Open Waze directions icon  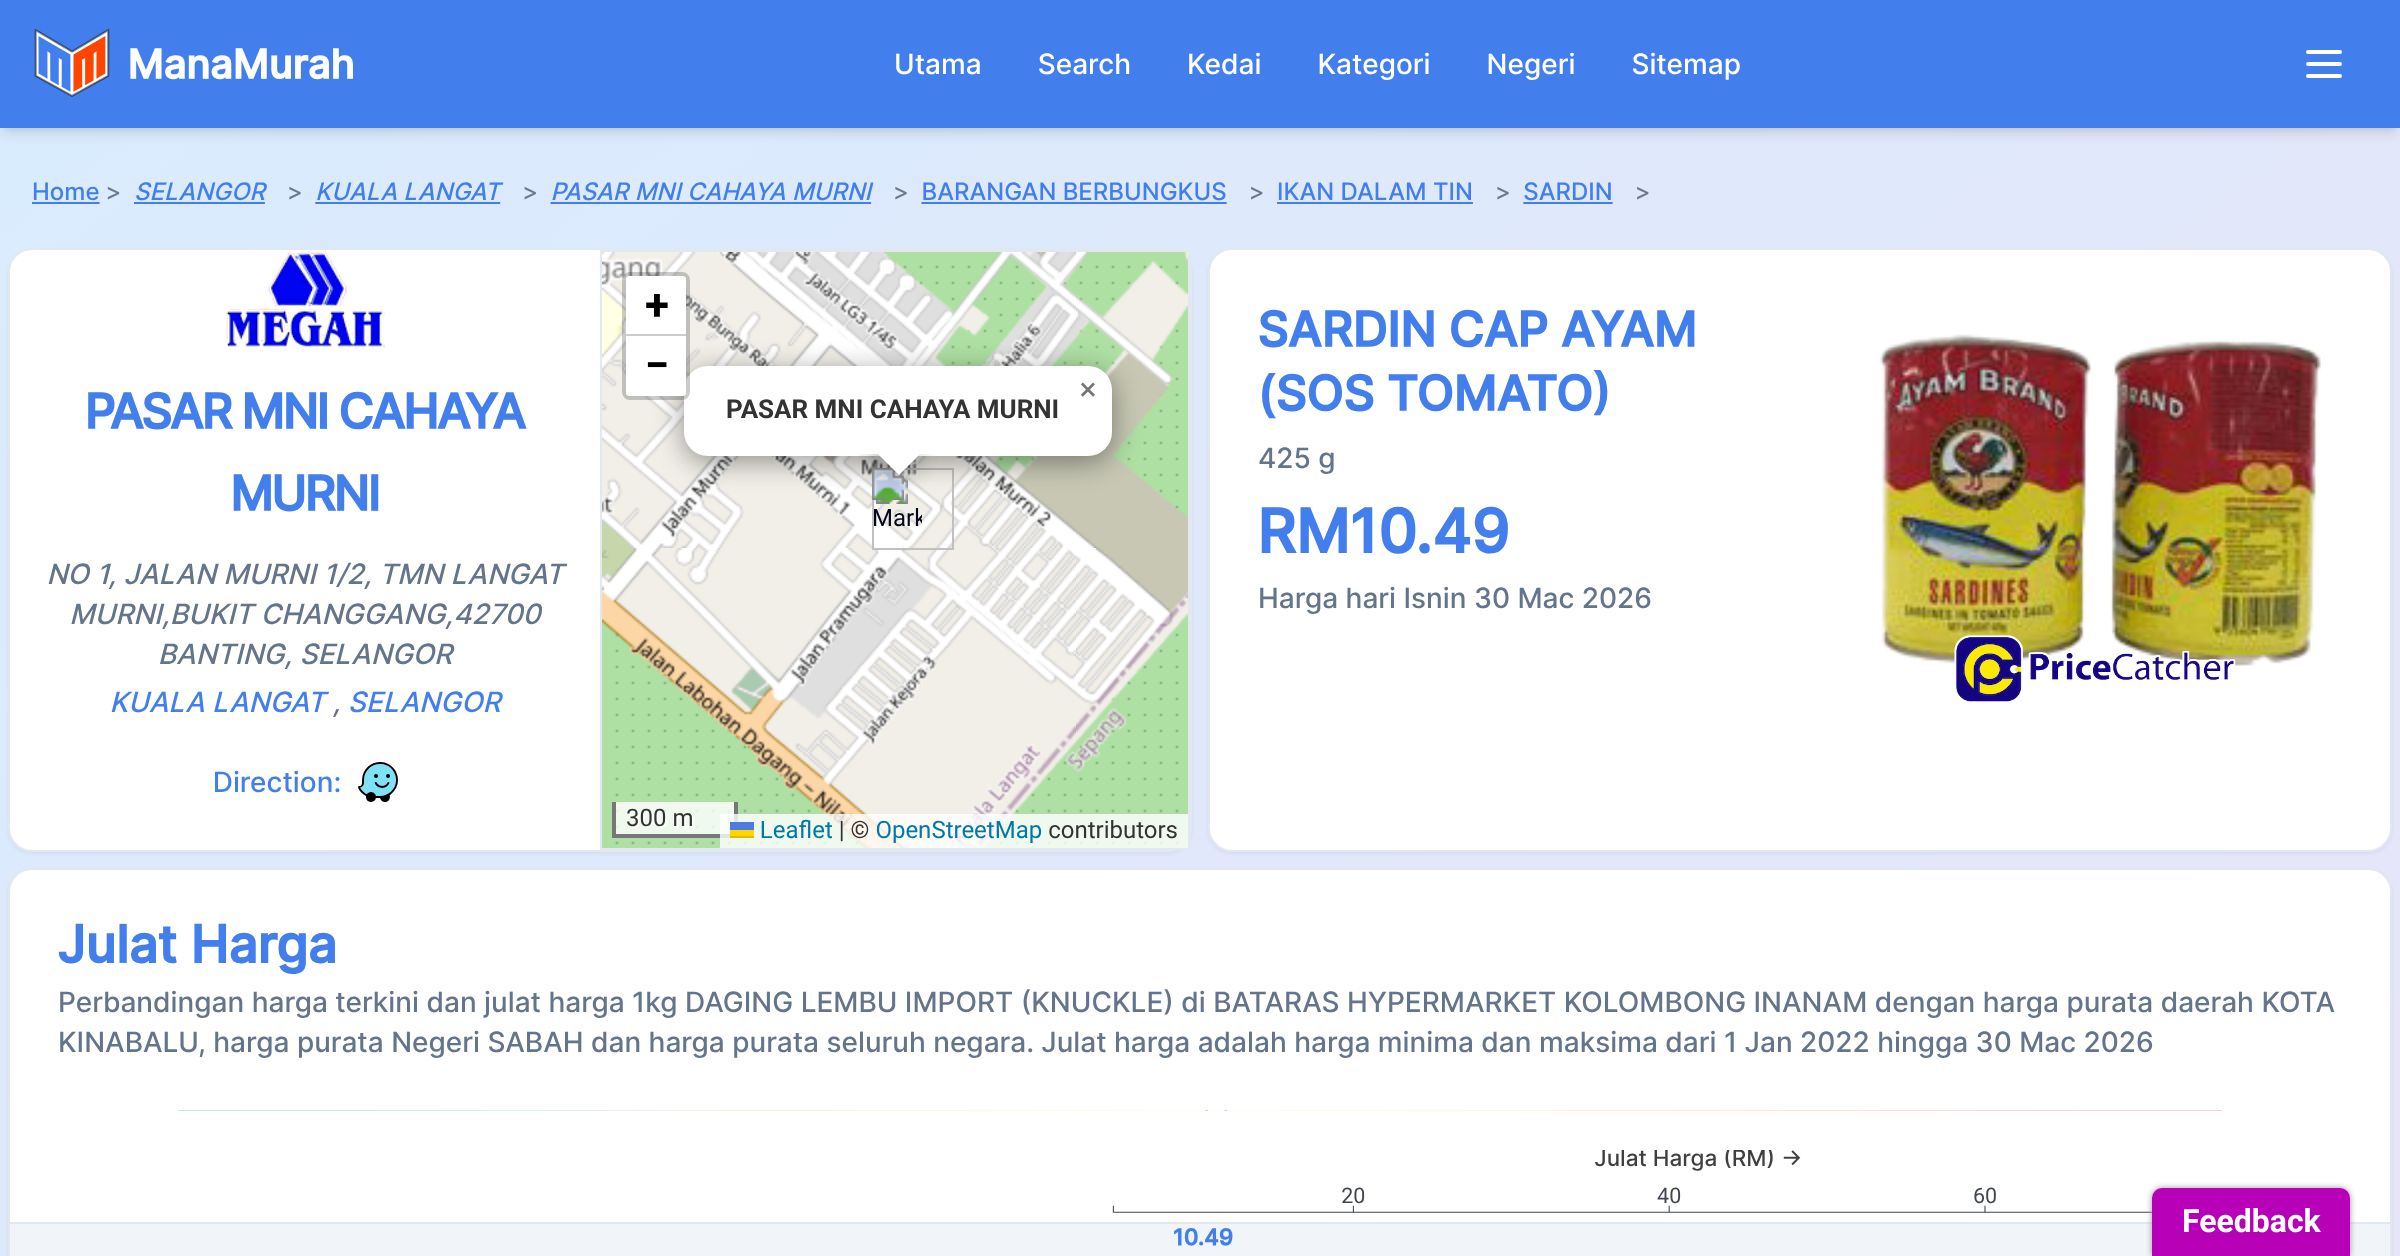click(378, 782)
